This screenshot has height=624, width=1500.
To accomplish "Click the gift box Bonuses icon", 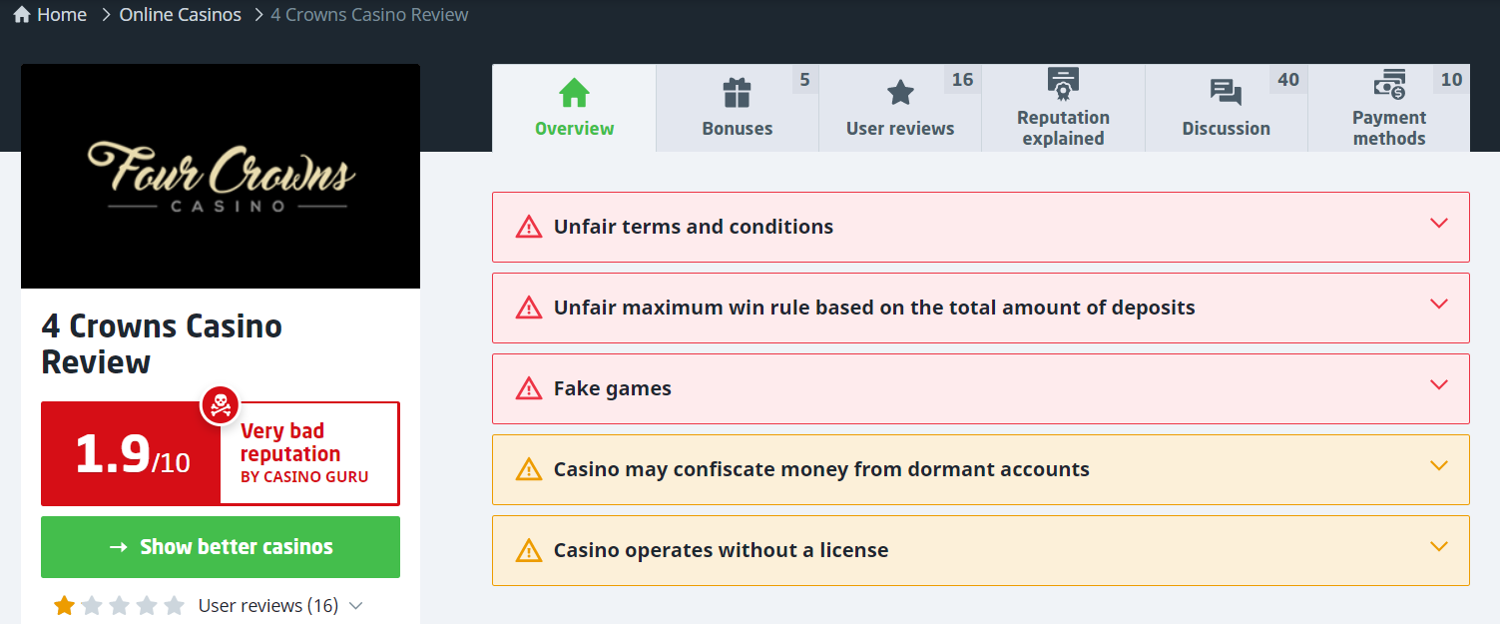I will point(737,93).
